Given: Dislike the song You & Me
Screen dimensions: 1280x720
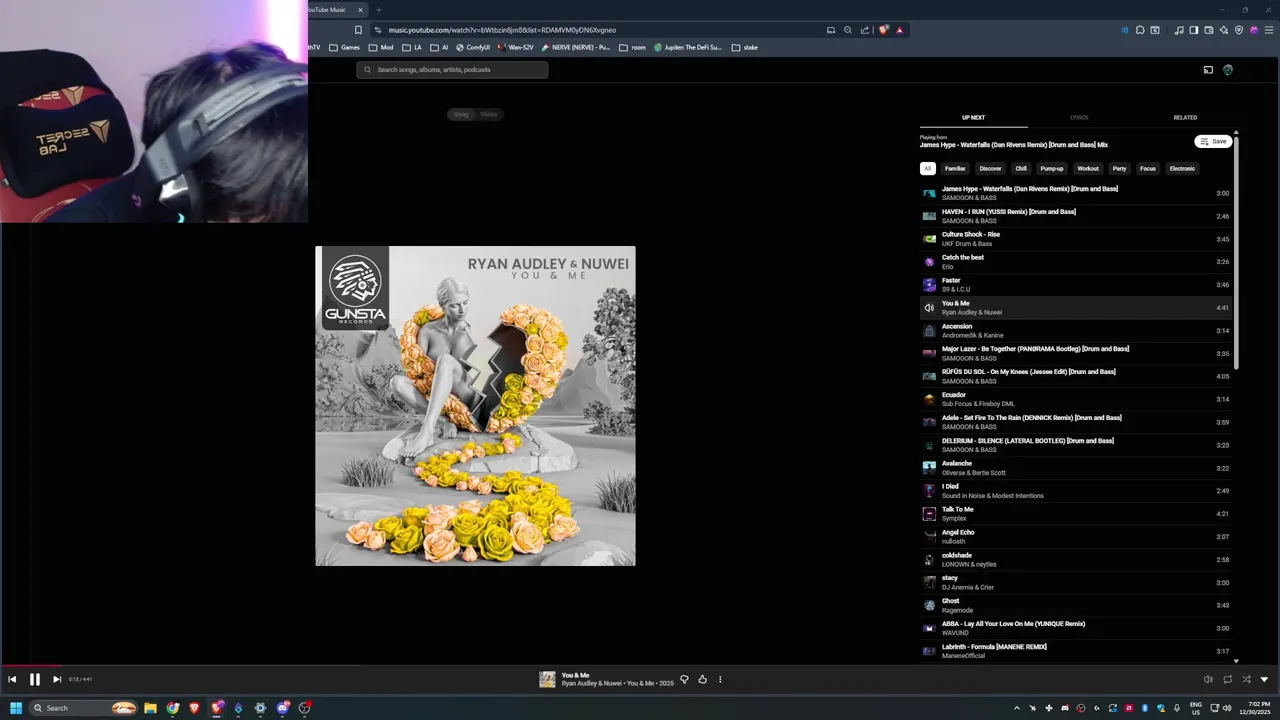Looking at the screenshot, I should pyautogui.click(x=684, y=679).
